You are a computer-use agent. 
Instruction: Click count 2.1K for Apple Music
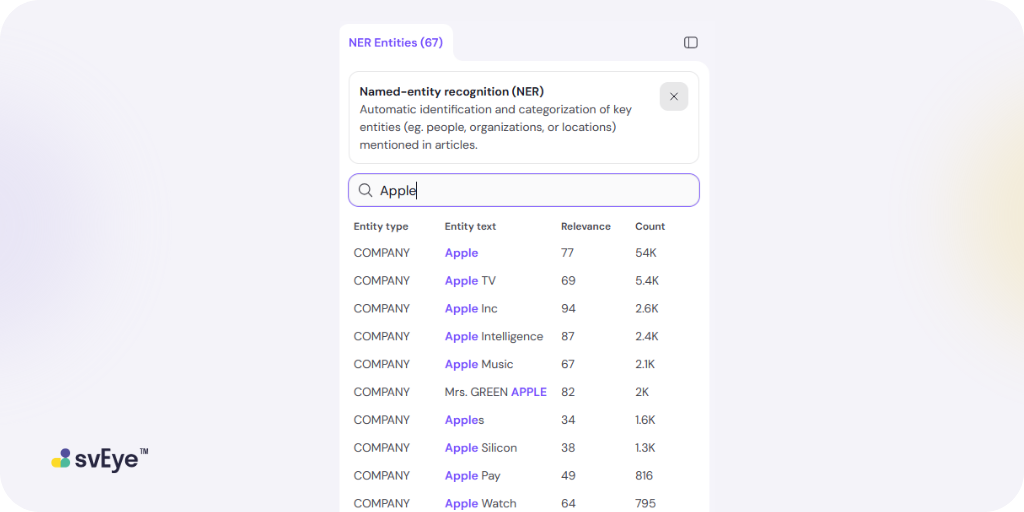647,364
